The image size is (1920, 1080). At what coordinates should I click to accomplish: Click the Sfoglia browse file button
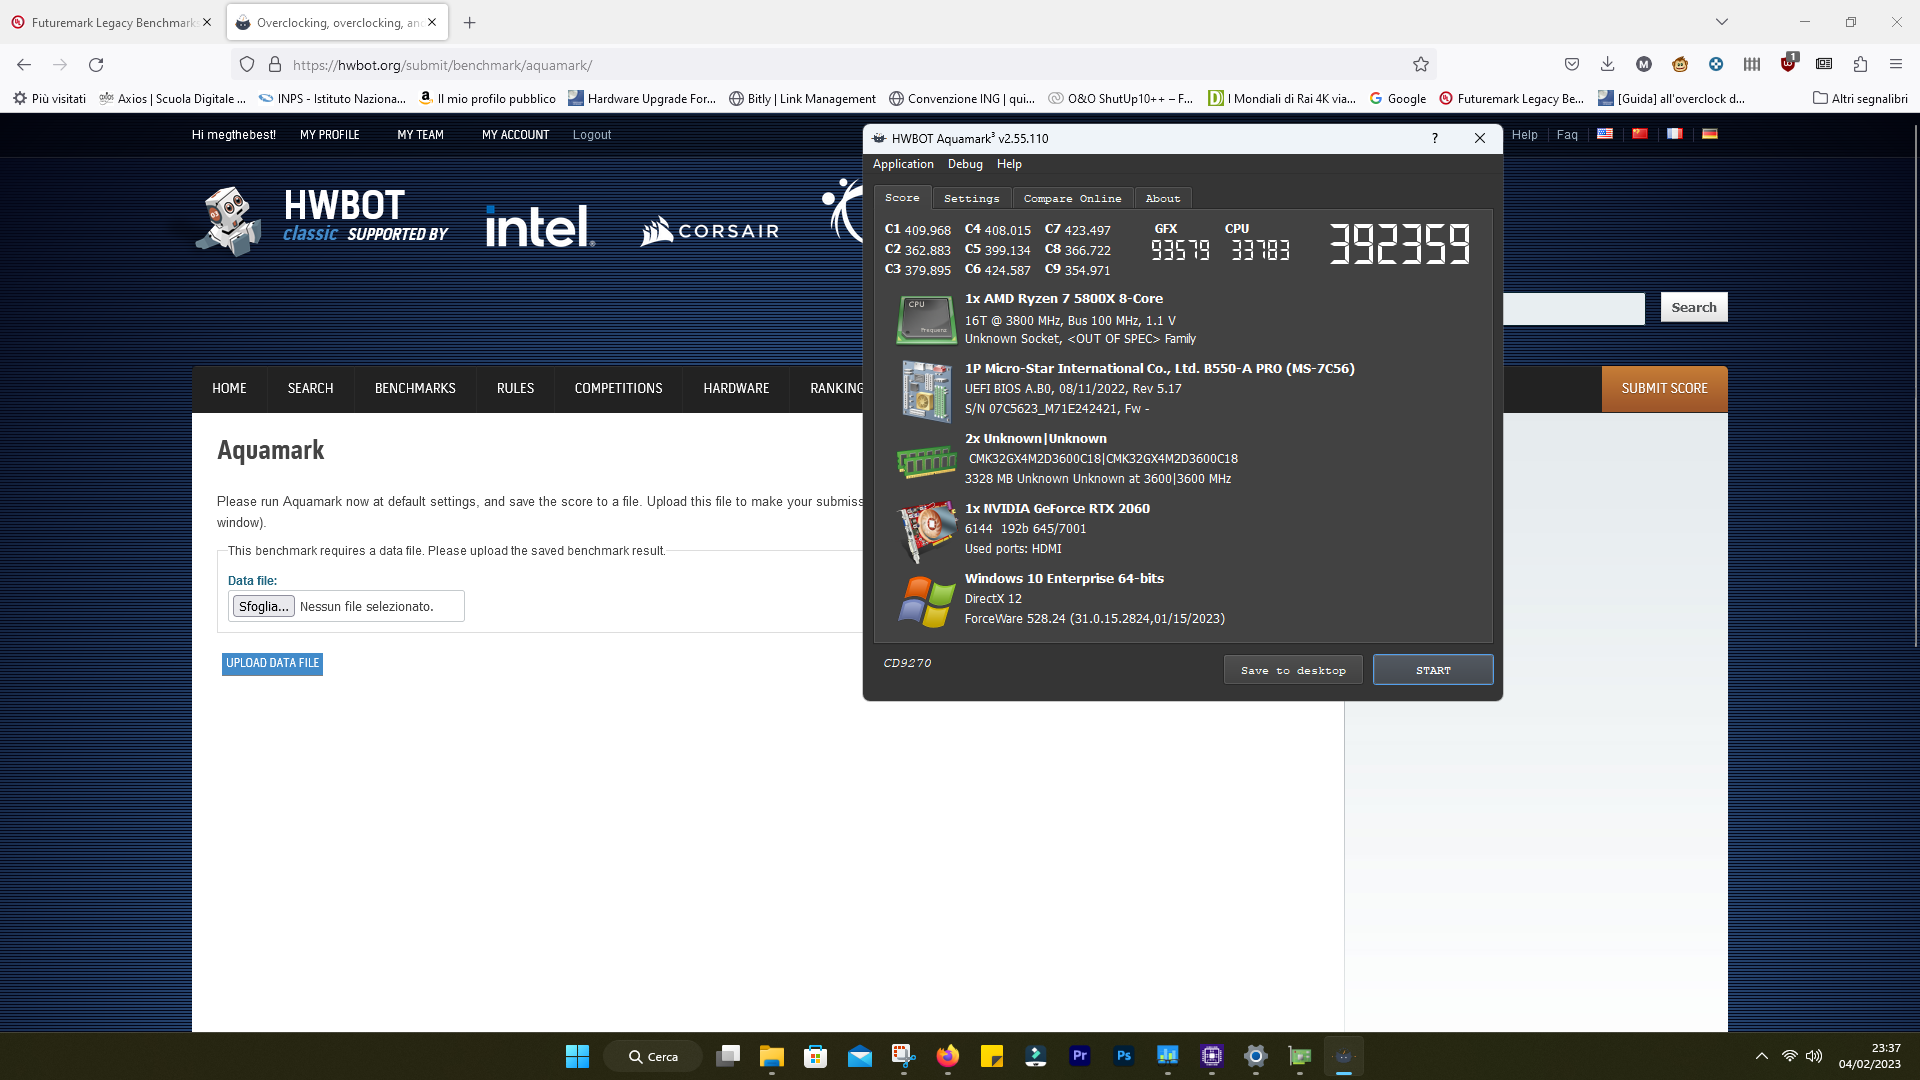tap(263, 606)
